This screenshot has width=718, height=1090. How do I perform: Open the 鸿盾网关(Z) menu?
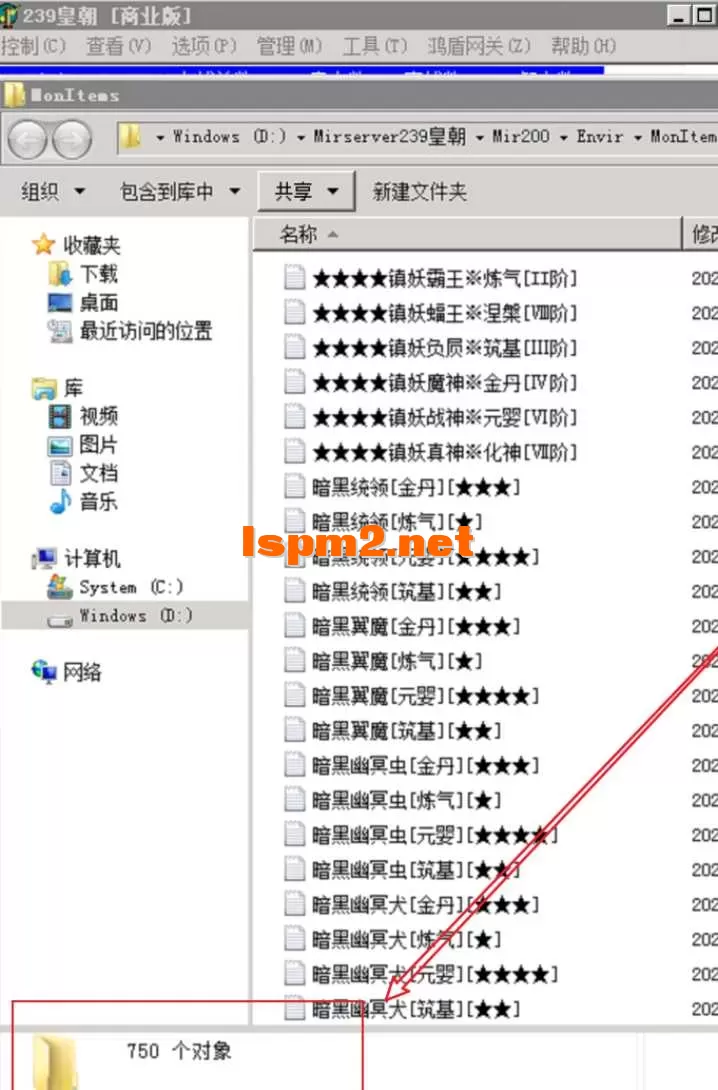point(478,46)
